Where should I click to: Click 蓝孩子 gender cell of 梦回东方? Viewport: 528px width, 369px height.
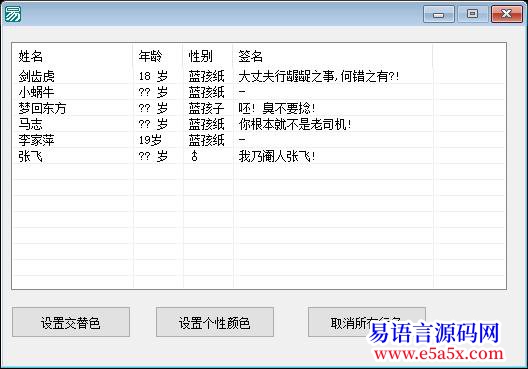[x=206, y=108]
